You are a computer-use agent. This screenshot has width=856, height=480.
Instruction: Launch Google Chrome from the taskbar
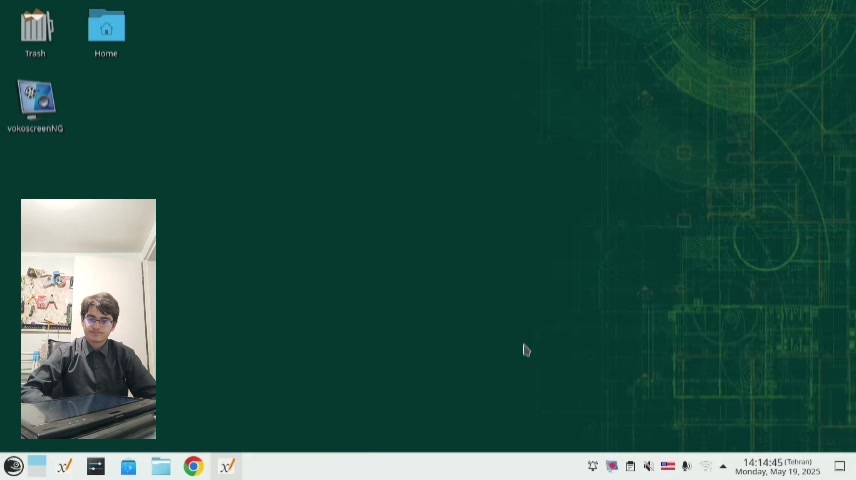pyautogui.click(x=193, y=466)
